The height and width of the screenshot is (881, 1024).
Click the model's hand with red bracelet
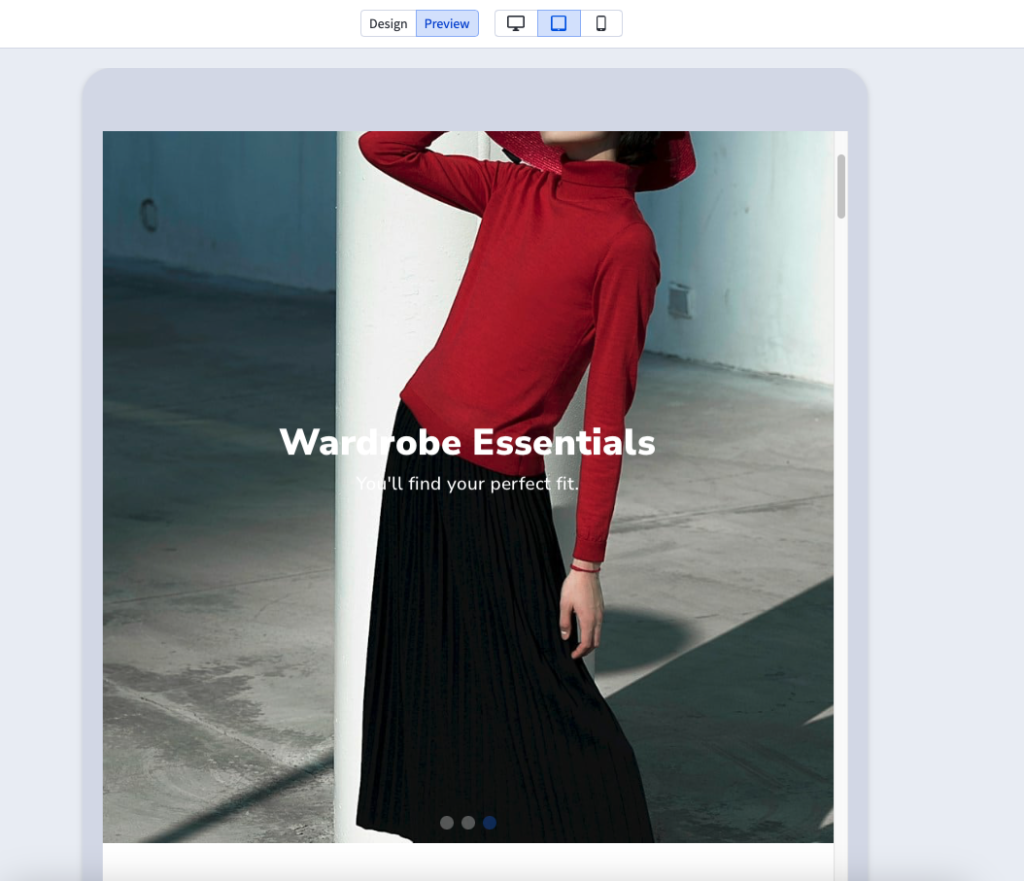point(582,610)
